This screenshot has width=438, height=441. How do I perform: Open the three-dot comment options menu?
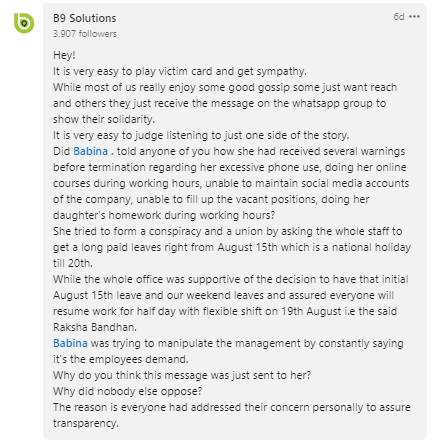point(414,16)
